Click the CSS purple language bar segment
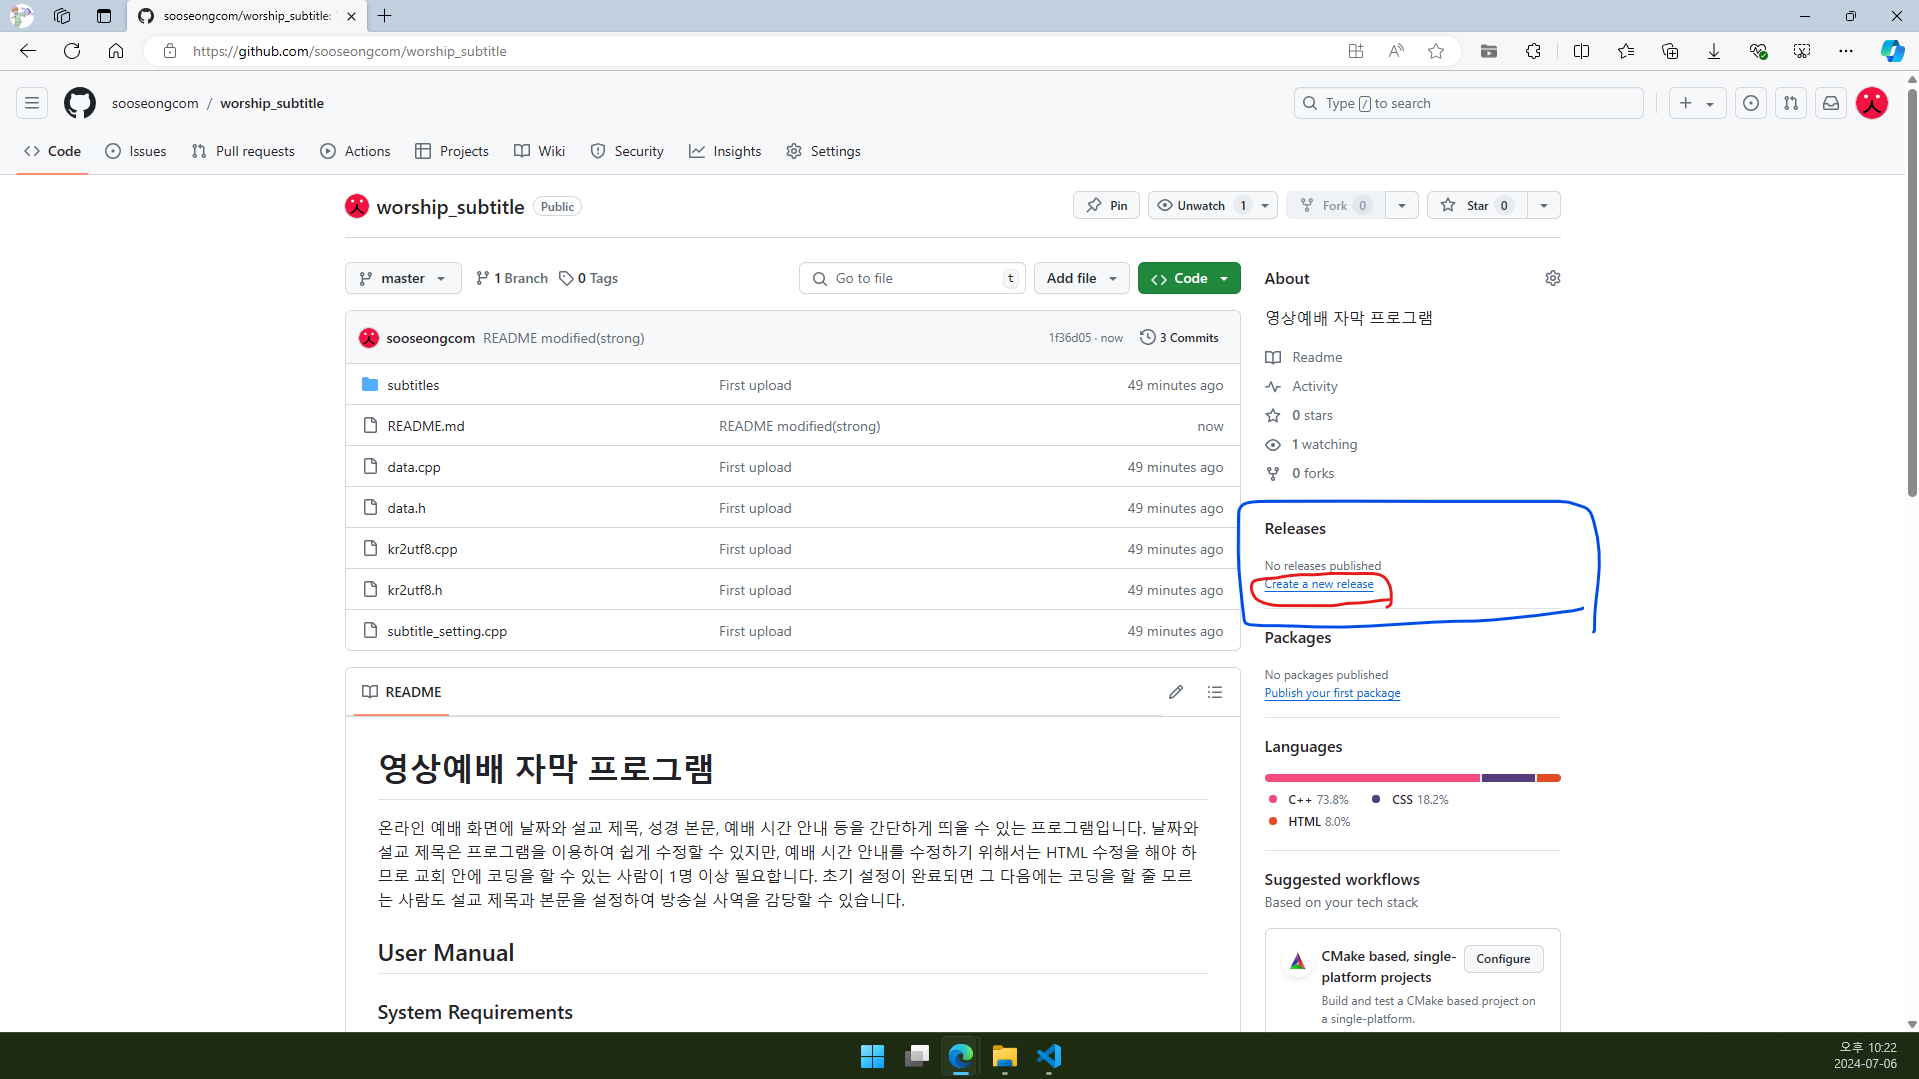The height and width of the screenshot is (1079, 1919). pos(1508,778)
